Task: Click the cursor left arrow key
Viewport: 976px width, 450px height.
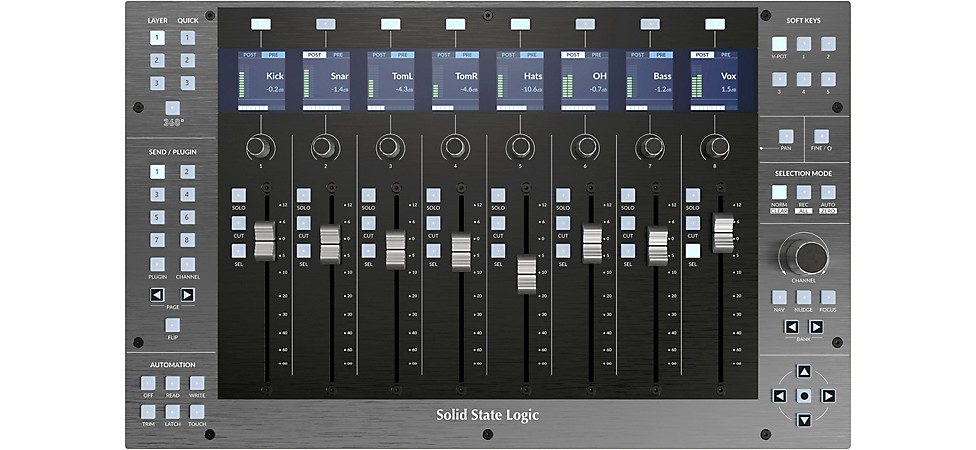Action: [779, 396]
